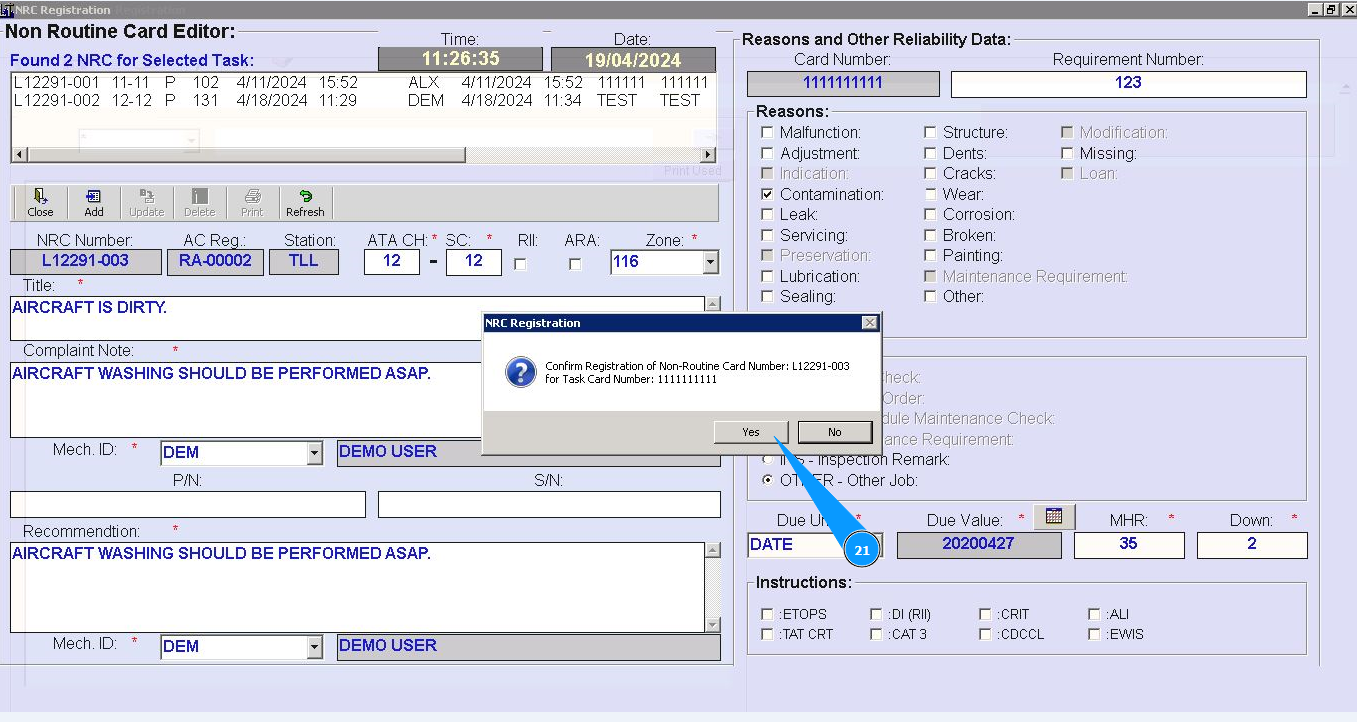Image resolution: width=1357 pixels, height=722 pixels.
Task: Click the S/N input field
Action: [549, 504]
